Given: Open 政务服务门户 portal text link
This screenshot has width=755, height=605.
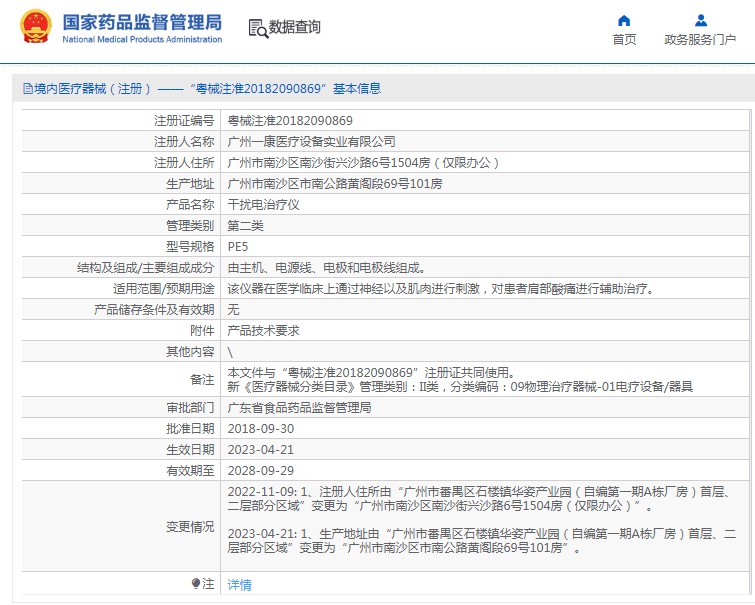Looking at the screenshot, I should click(x=700, y=40).
